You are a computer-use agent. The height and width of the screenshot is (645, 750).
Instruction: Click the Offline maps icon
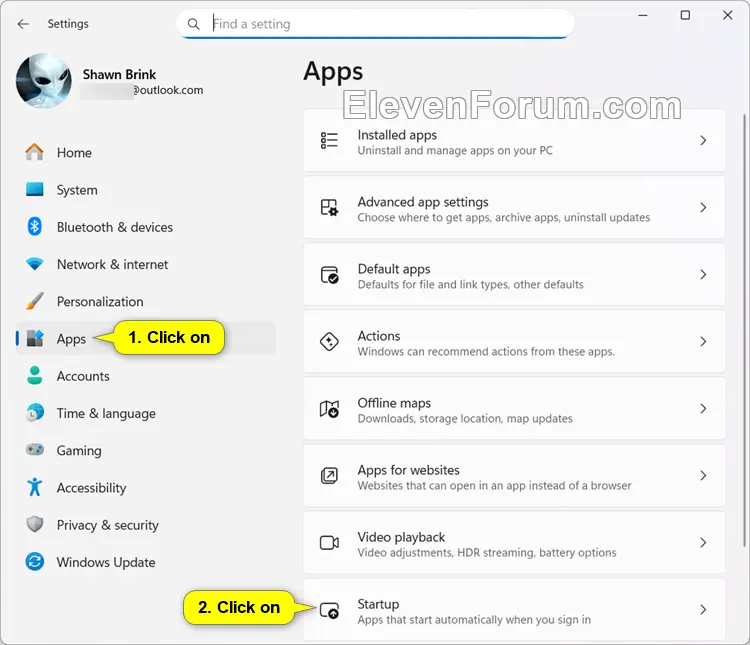tap(329, 409)
